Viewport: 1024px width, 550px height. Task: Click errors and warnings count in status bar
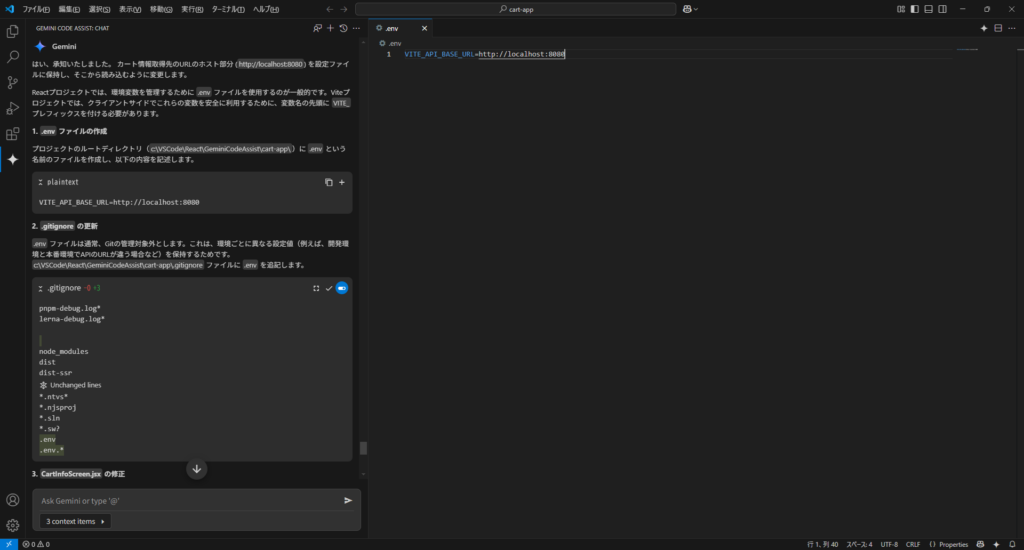coord(36,544)
